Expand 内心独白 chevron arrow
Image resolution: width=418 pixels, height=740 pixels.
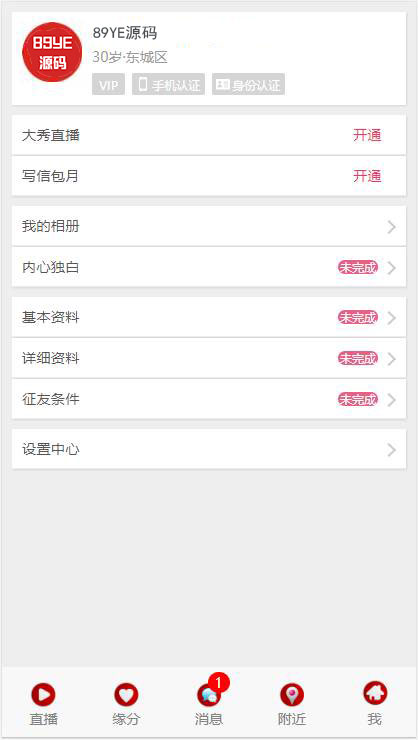click(x=392, y=268)
